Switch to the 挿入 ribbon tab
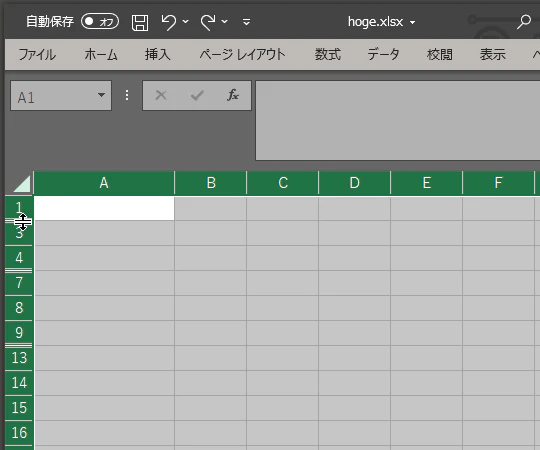 157,55
